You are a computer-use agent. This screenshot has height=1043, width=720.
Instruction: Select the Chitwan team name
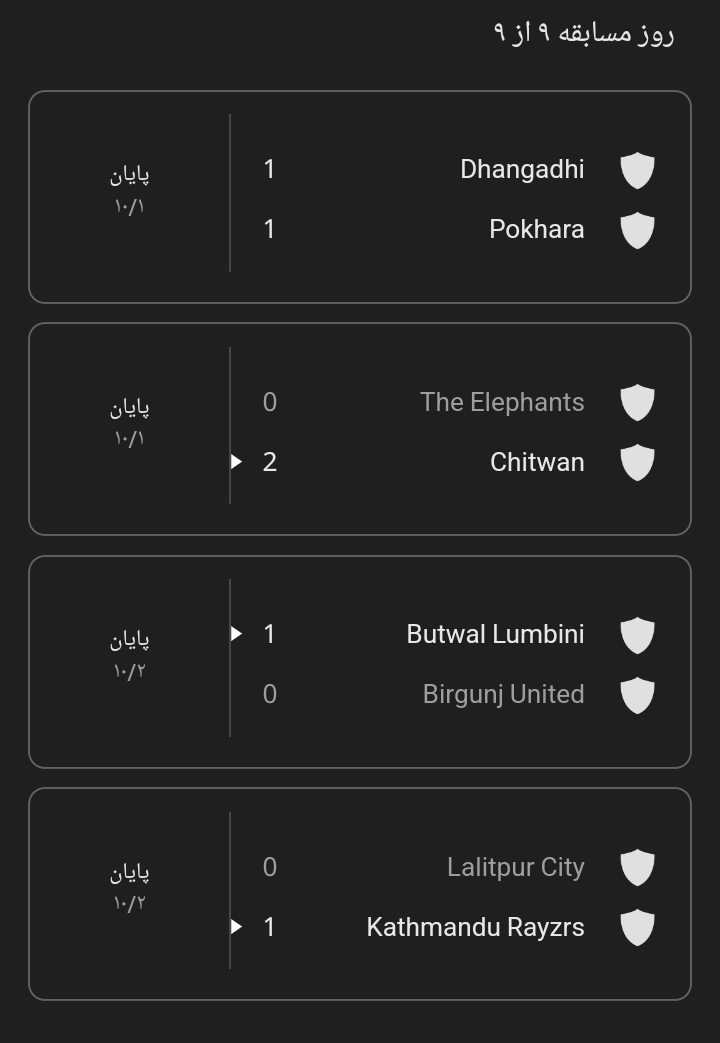click(537, 463)
